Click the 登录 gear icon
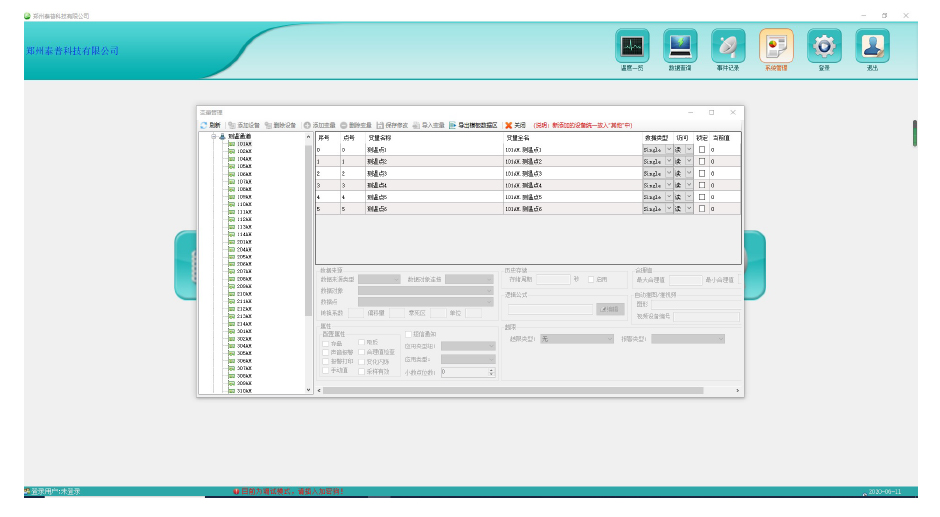 [824, 46]
